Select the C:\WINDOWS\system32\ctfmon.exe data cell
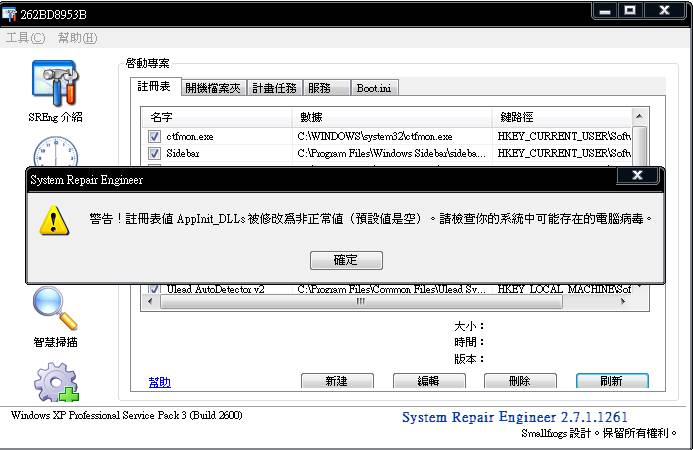Screen dimensions: 693x450 pyautogui.click(x=375, y=136)
